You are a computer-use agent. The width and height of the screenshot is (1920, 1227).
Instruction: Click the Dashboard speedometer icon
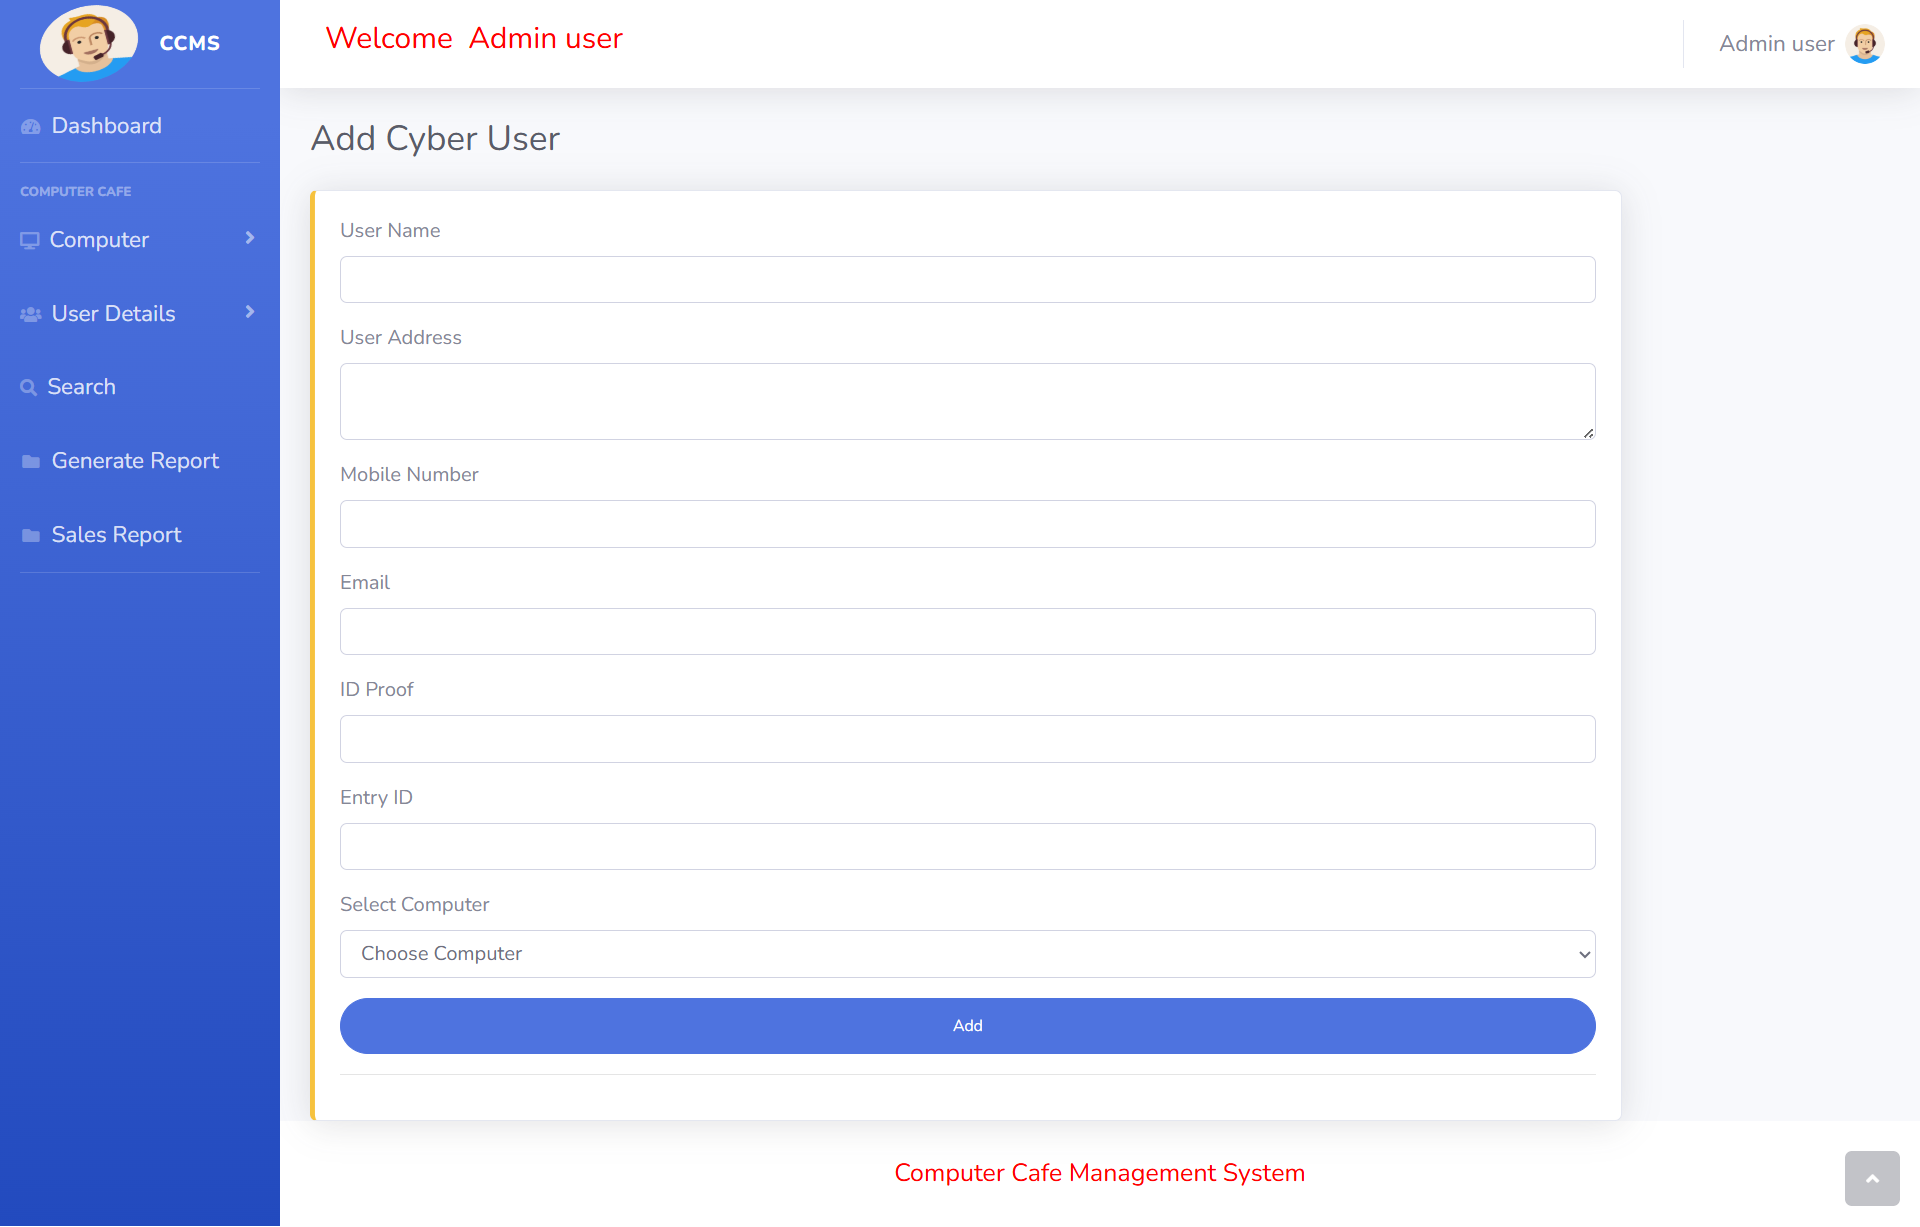coord(31,127)
